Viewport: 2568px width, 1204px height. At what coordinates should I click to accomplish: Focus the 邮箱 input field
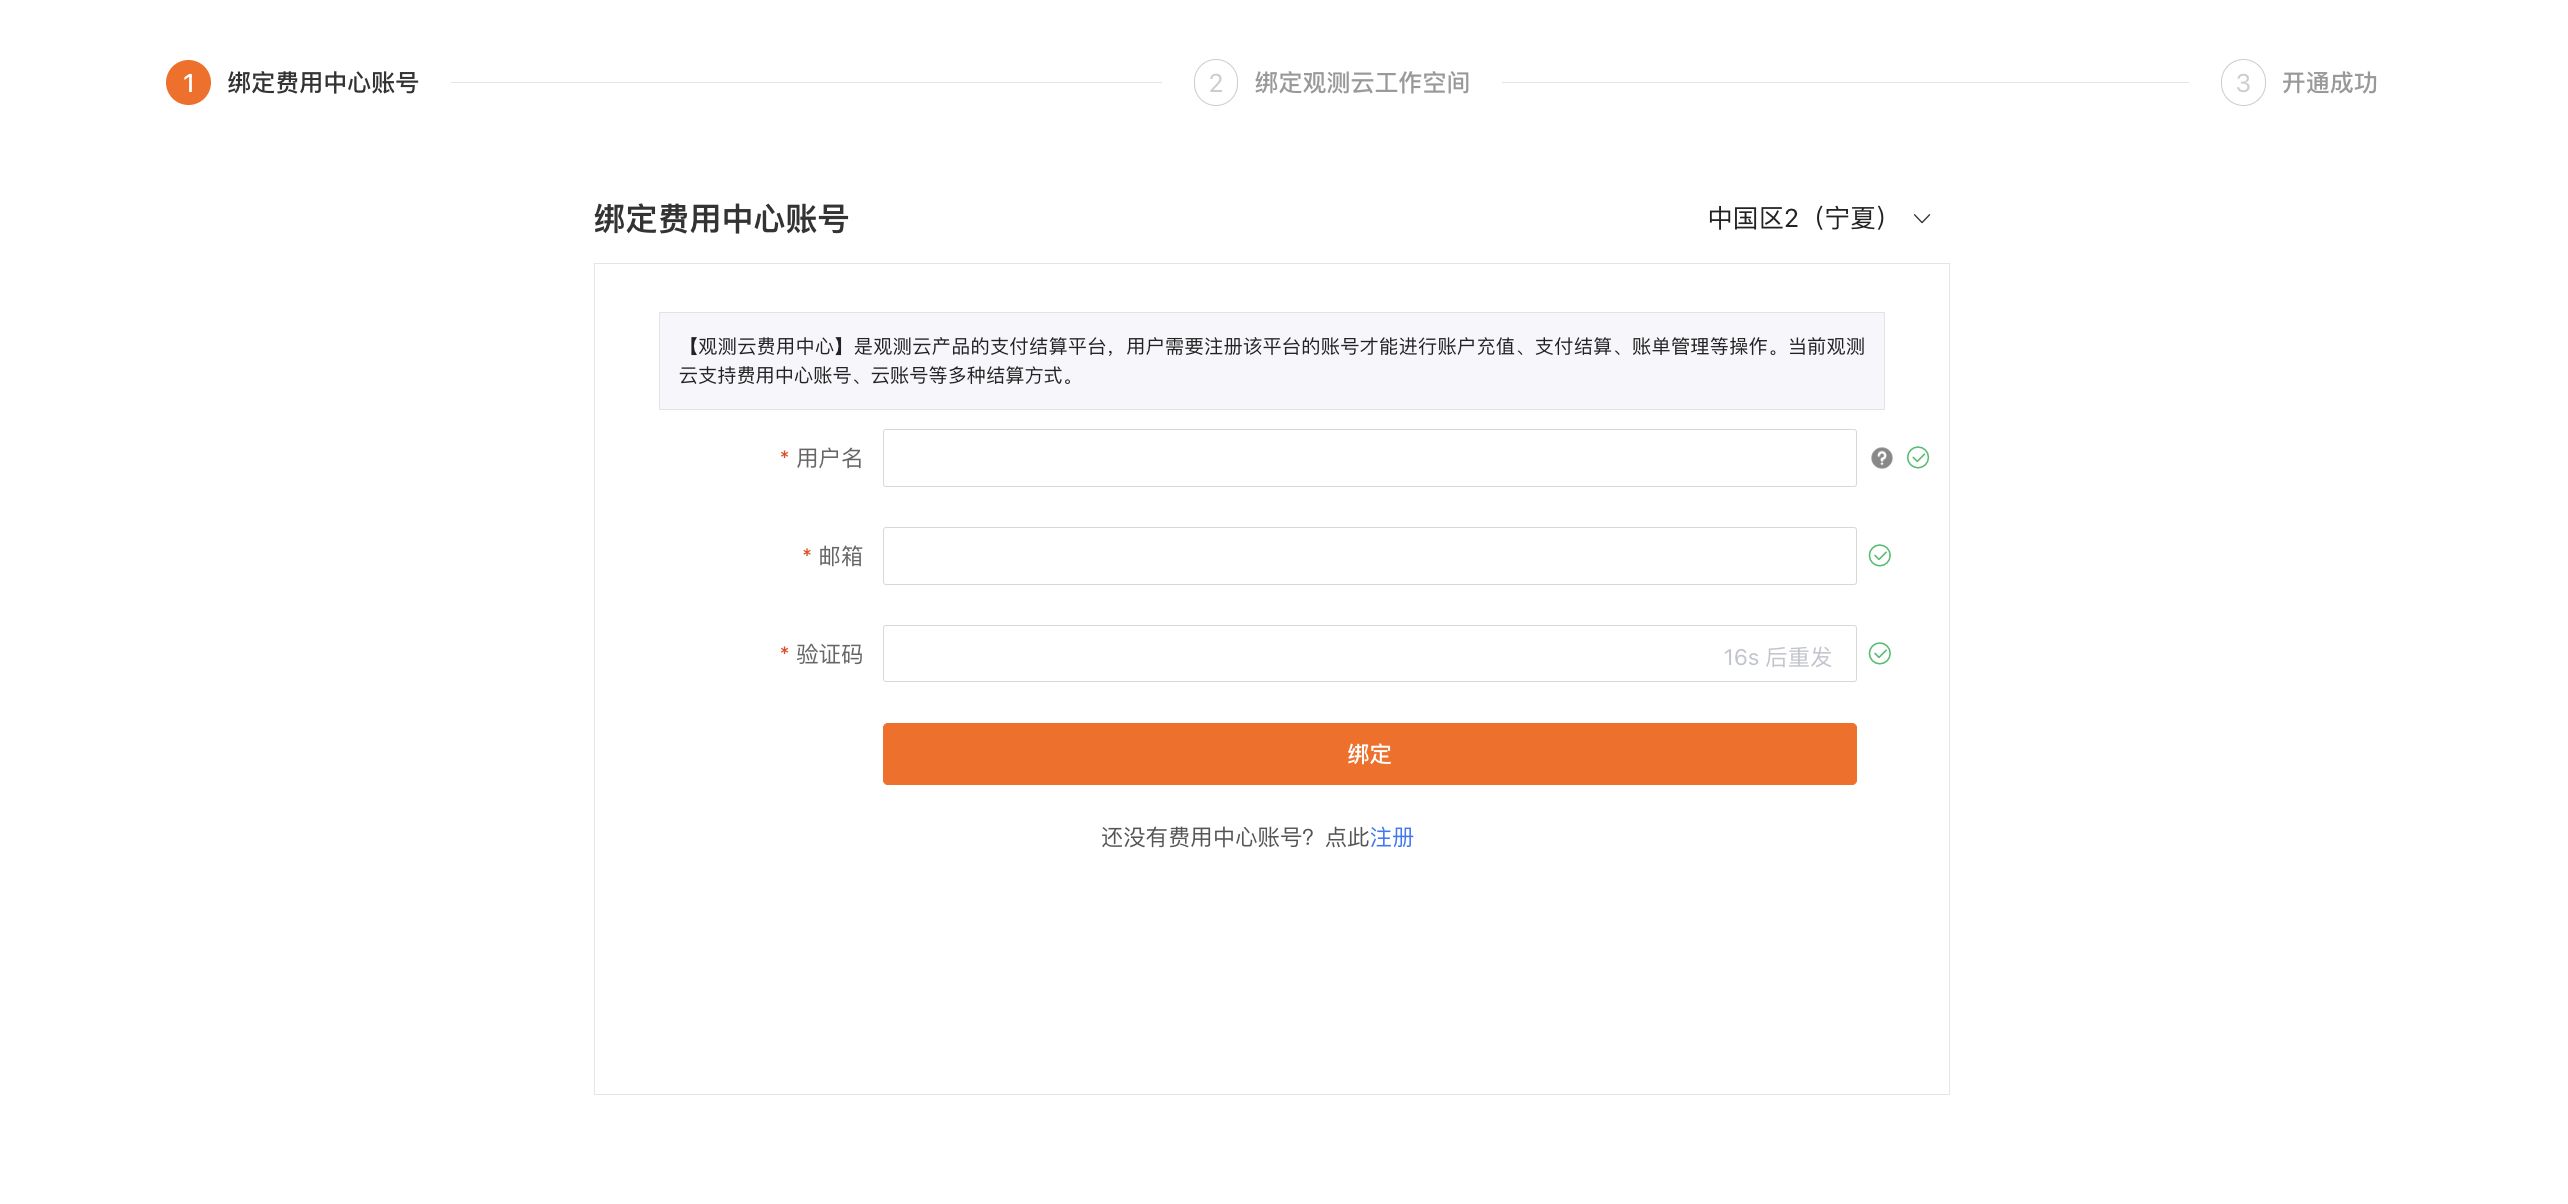[x=1369, y=556]
